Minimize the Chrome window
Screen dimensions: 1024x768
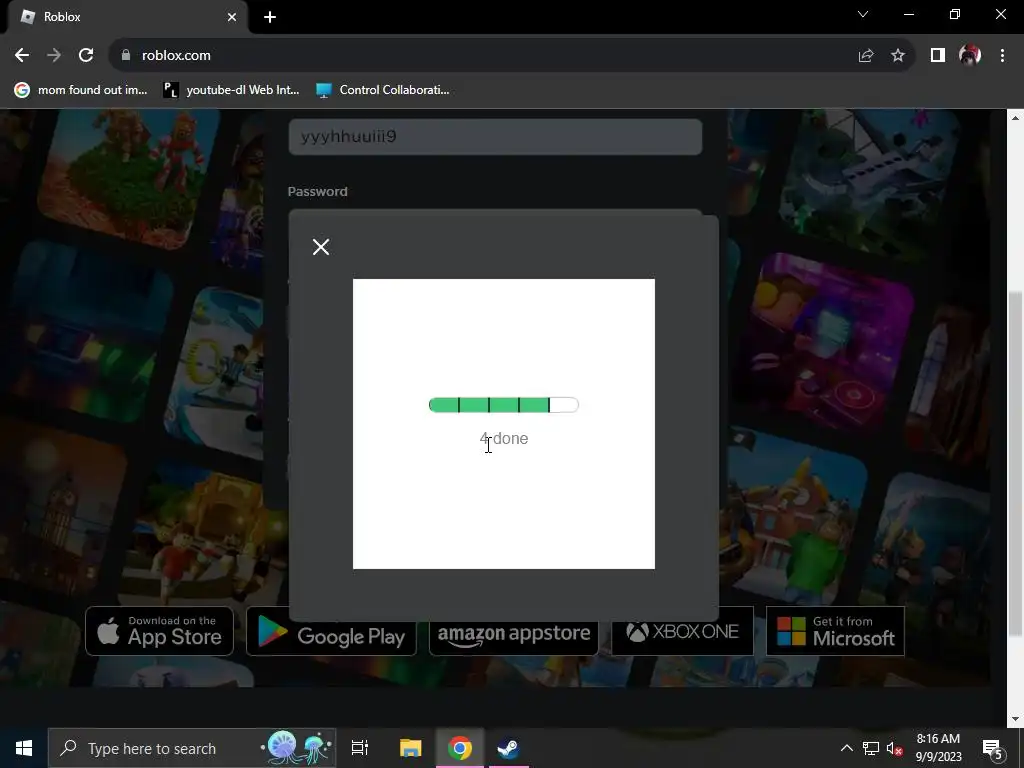point(908,14)
